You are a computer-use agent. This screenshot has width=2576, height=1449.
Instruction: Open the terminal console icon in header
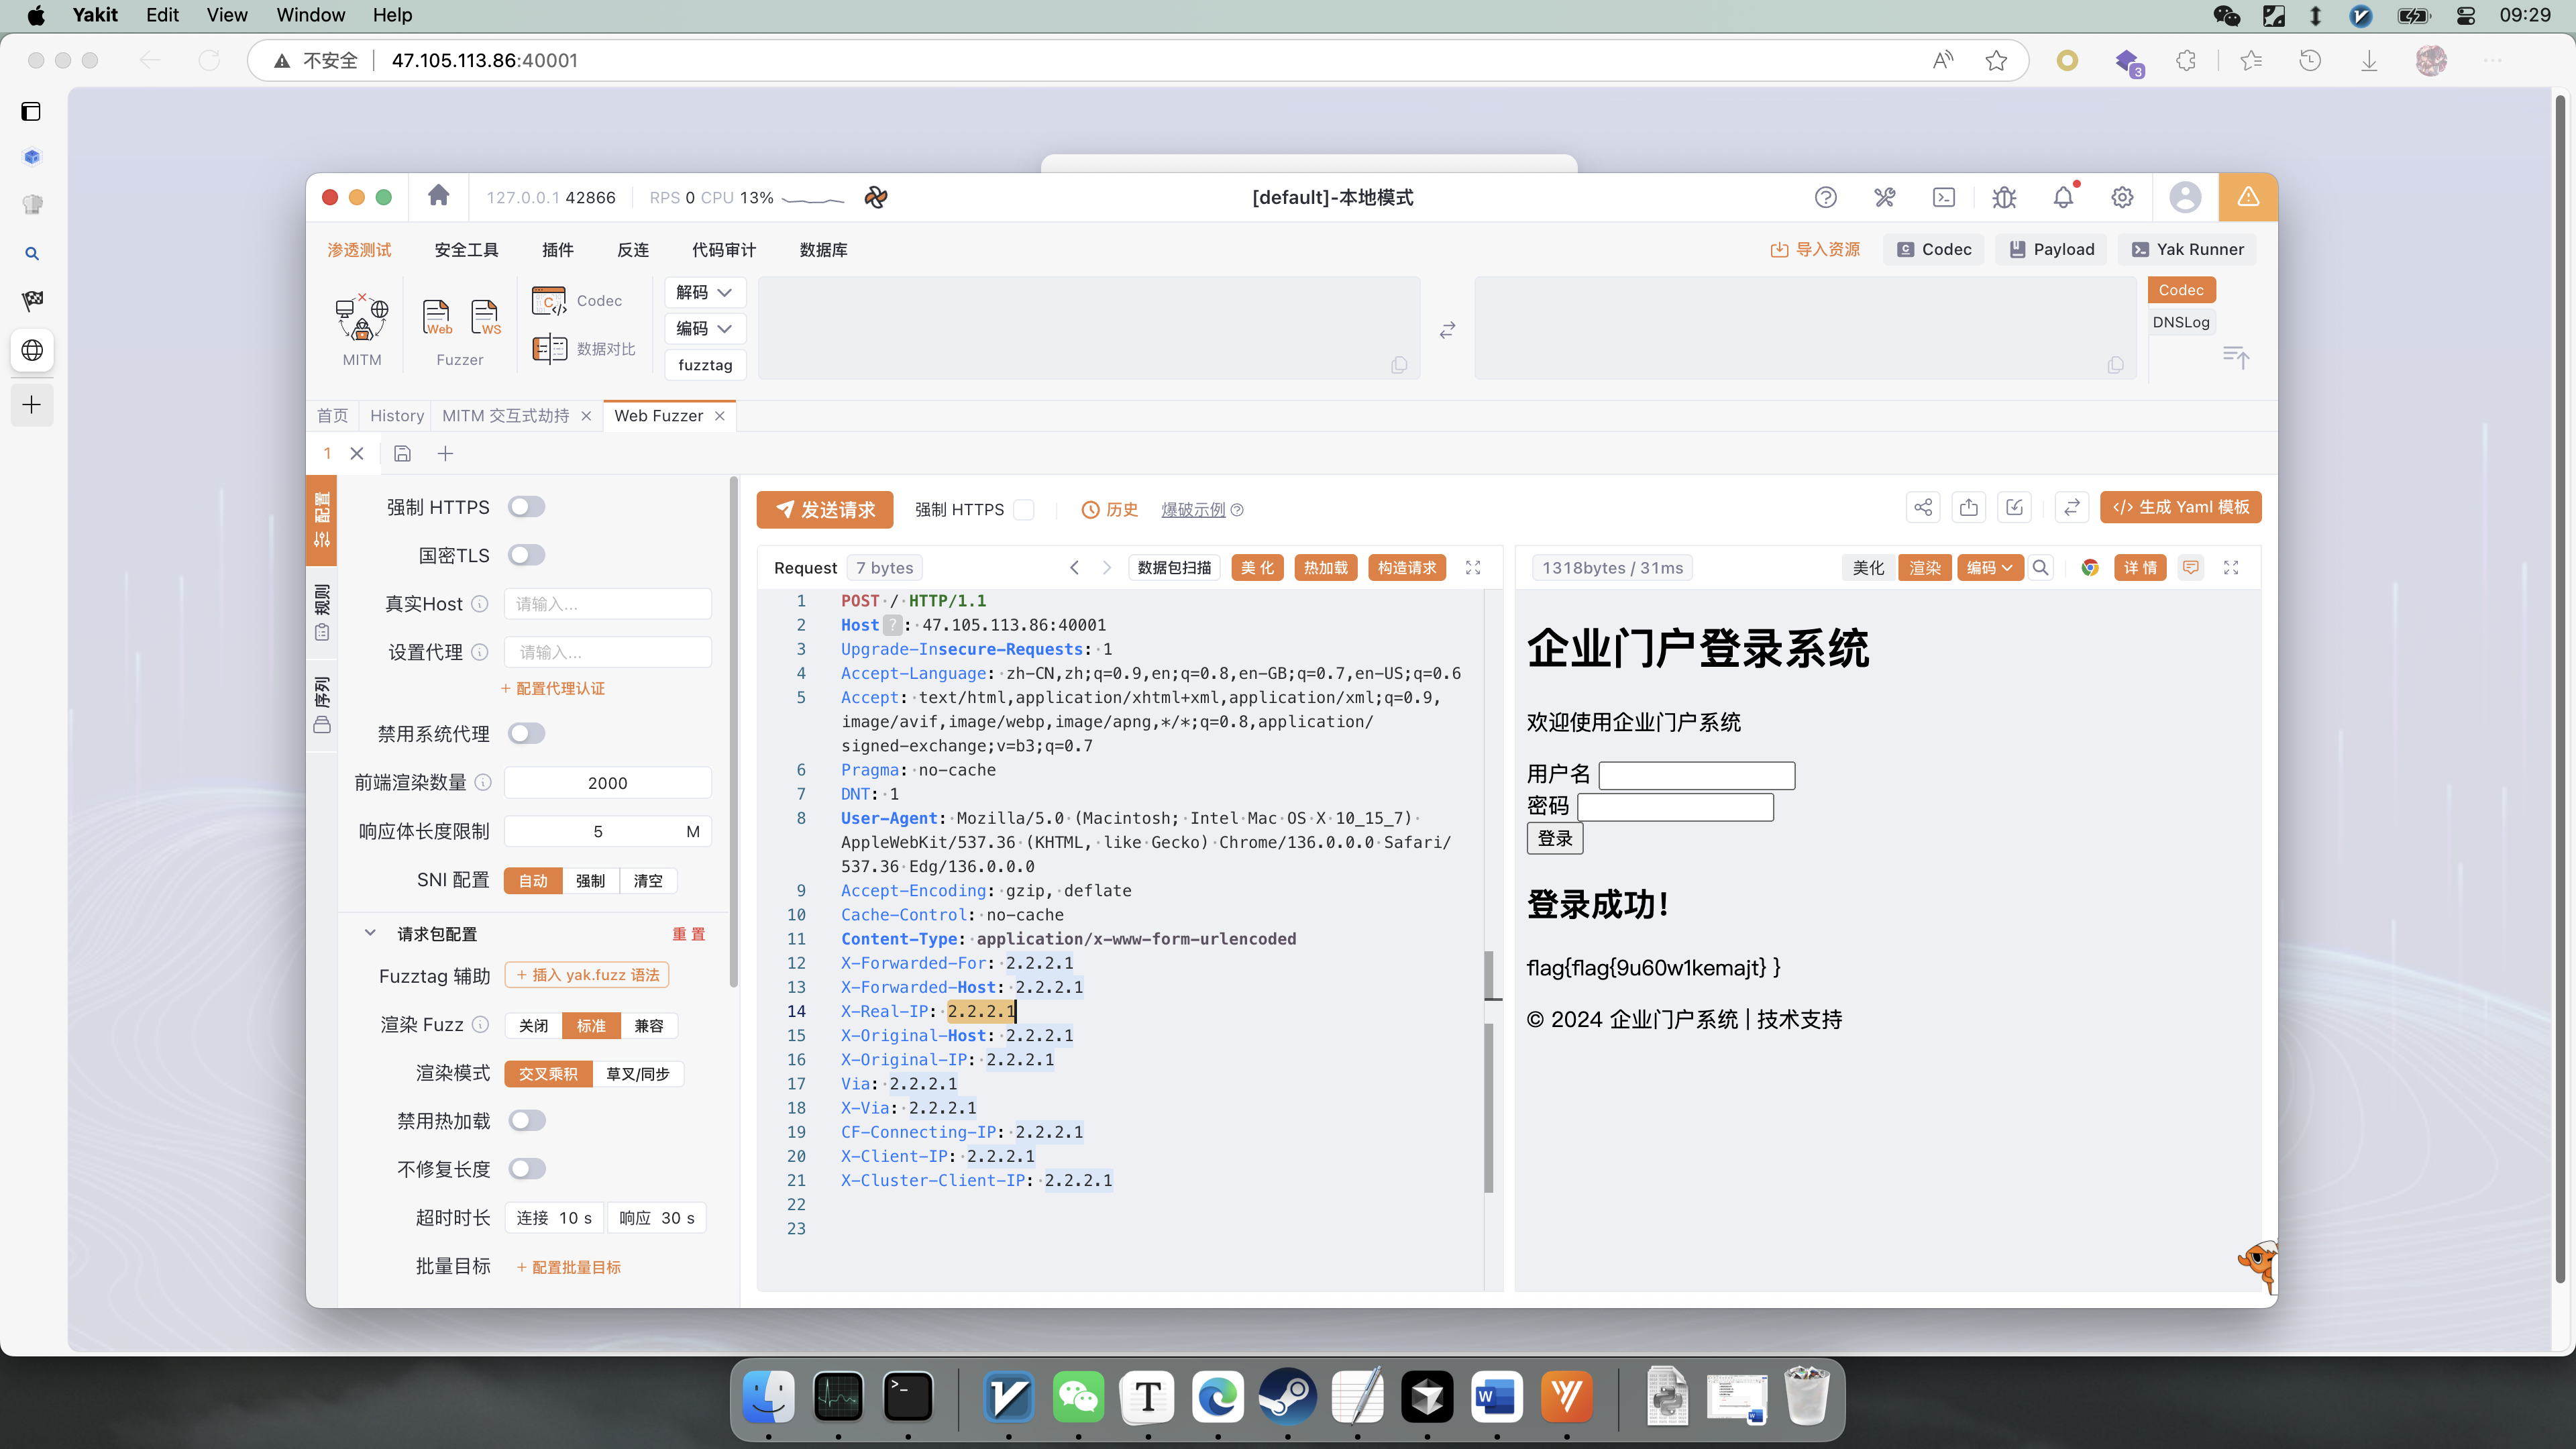point(1944,197)
